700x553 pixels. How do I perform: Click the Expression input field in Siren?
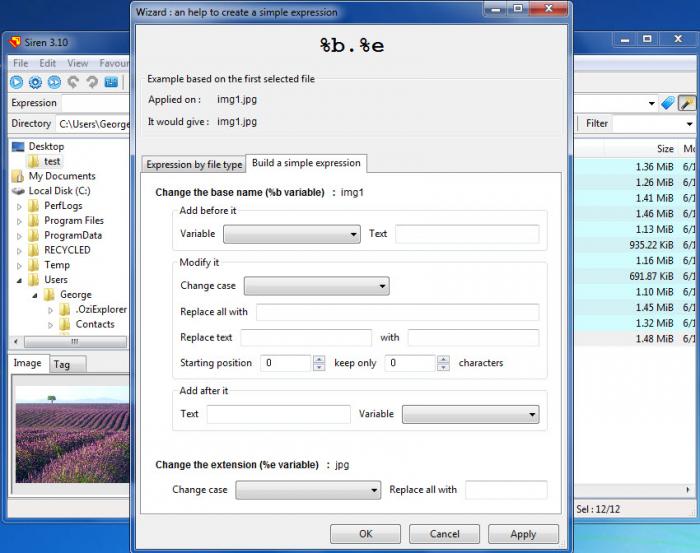click(x=96, y=103)
